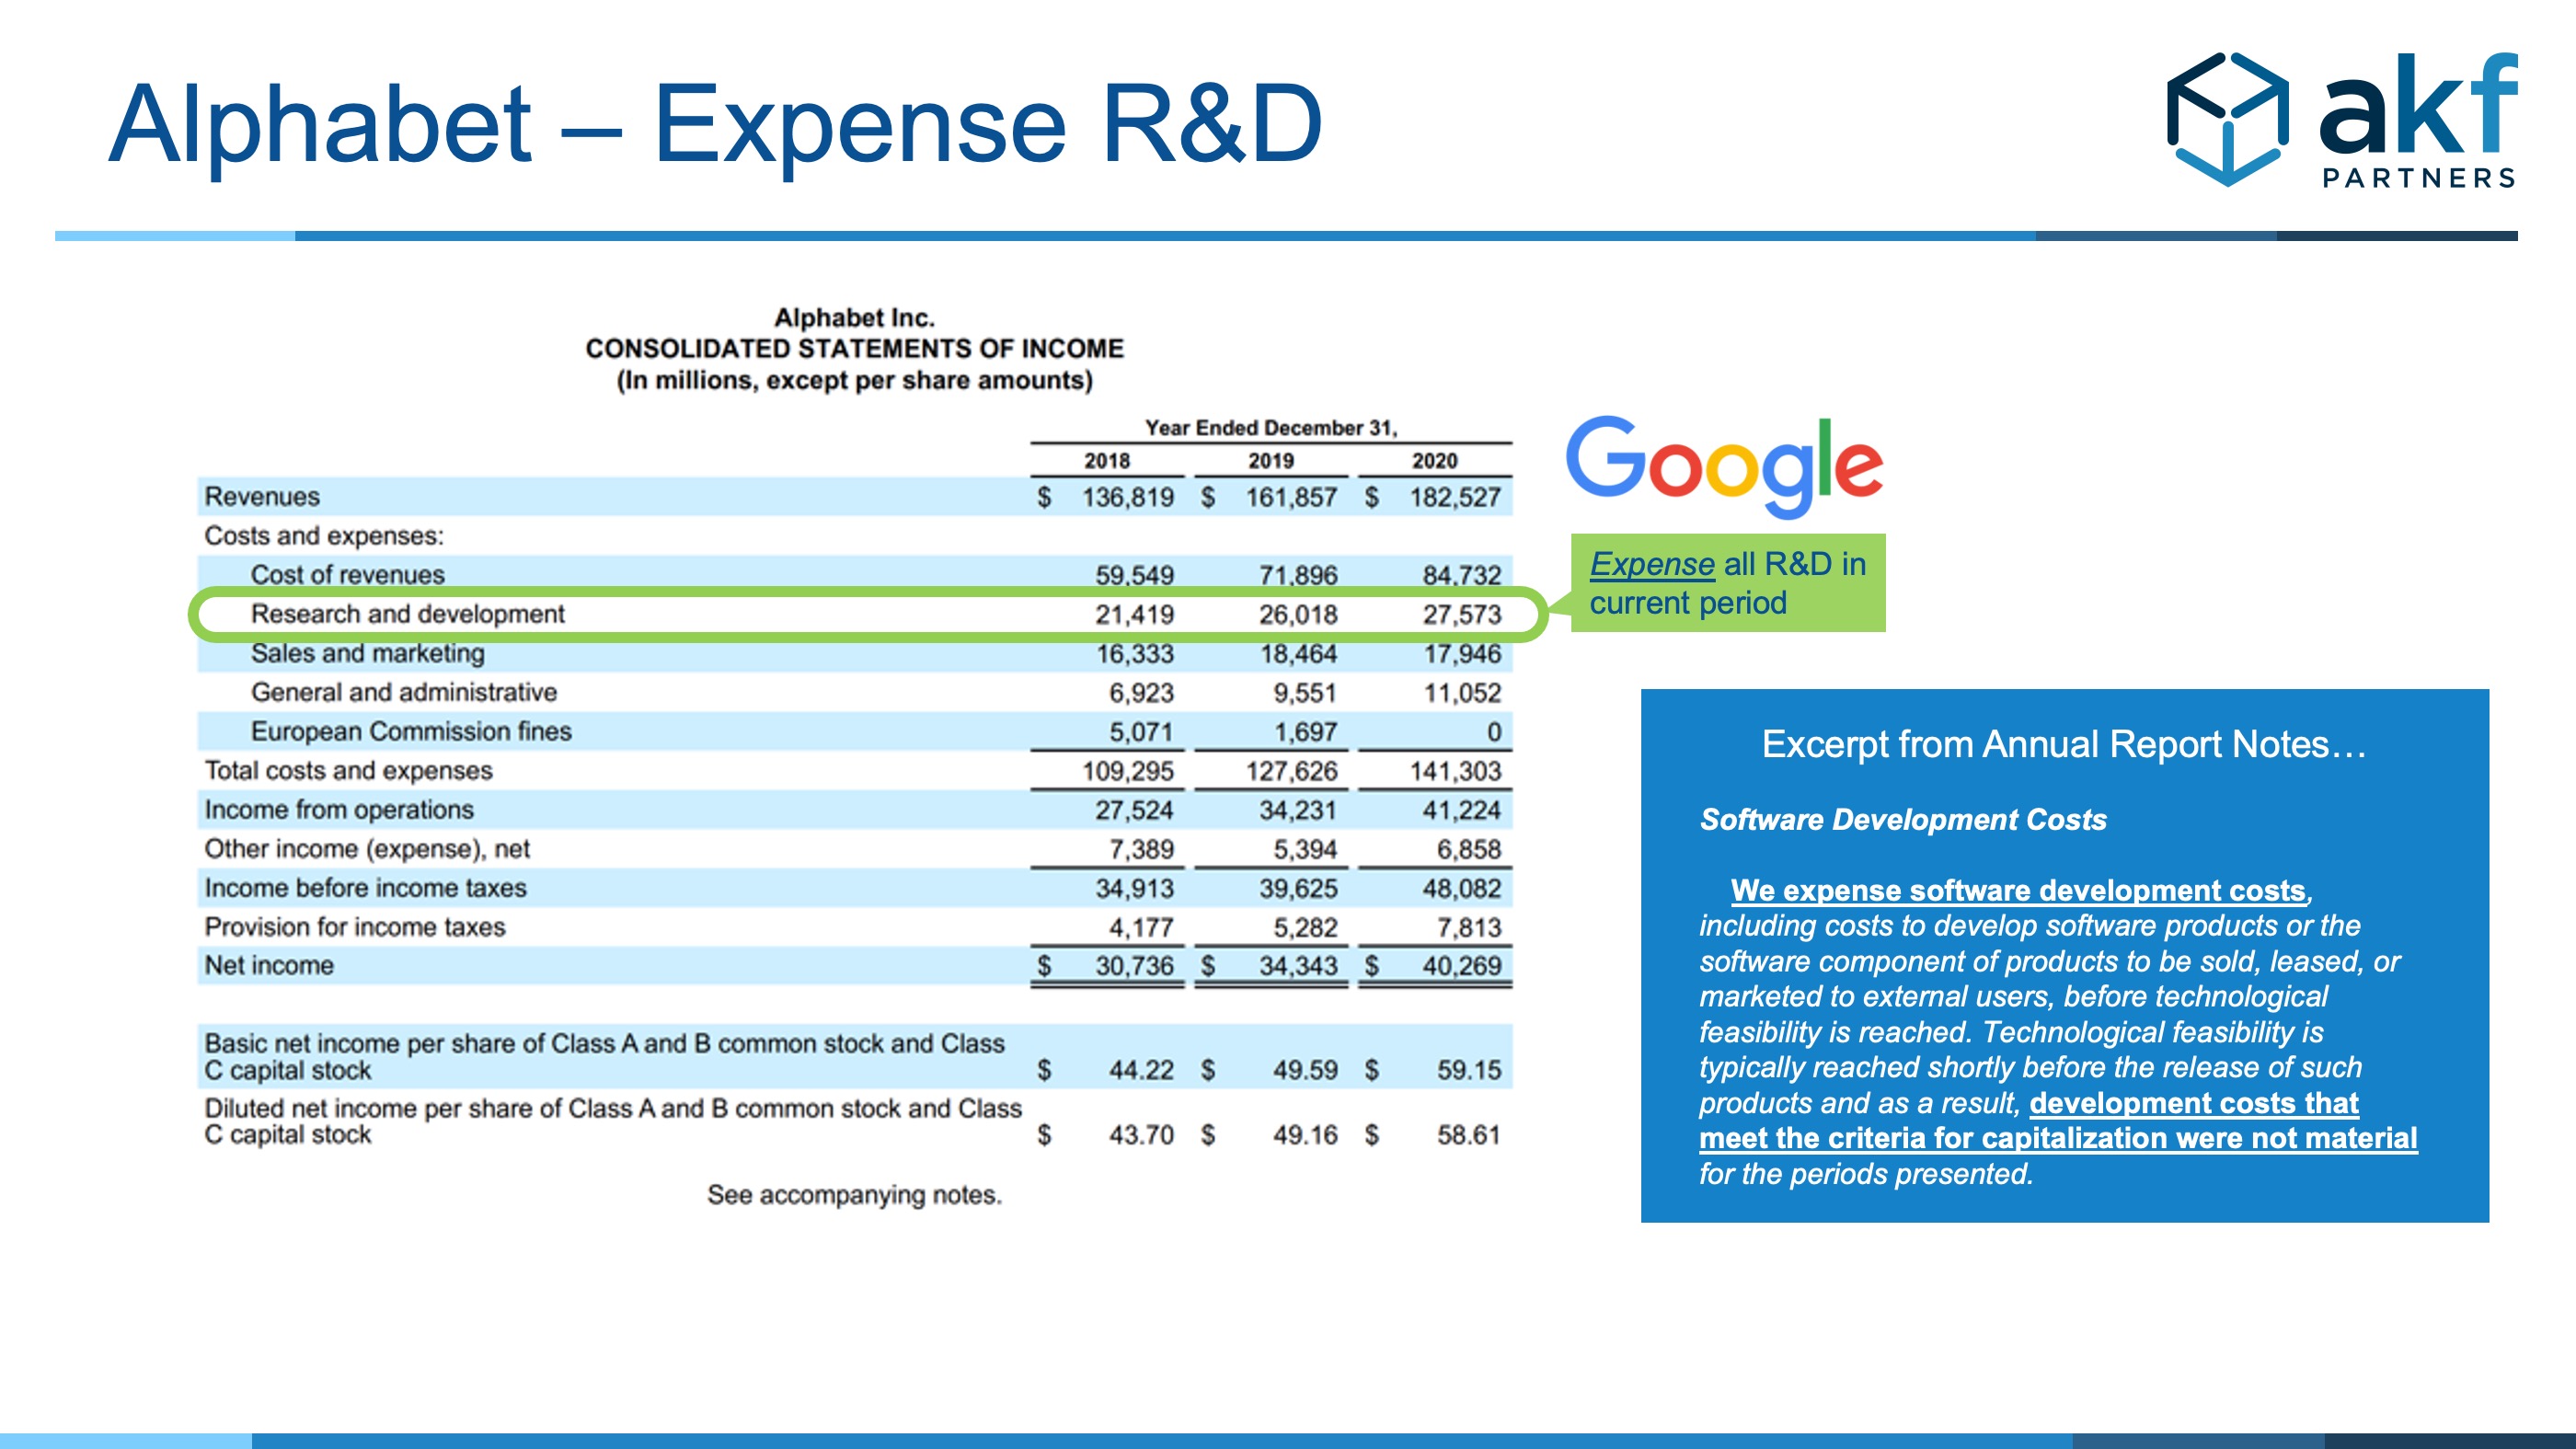Click R&D 2020 value 27,573
2576x1449 pixels.
[x=1462, y=614]
